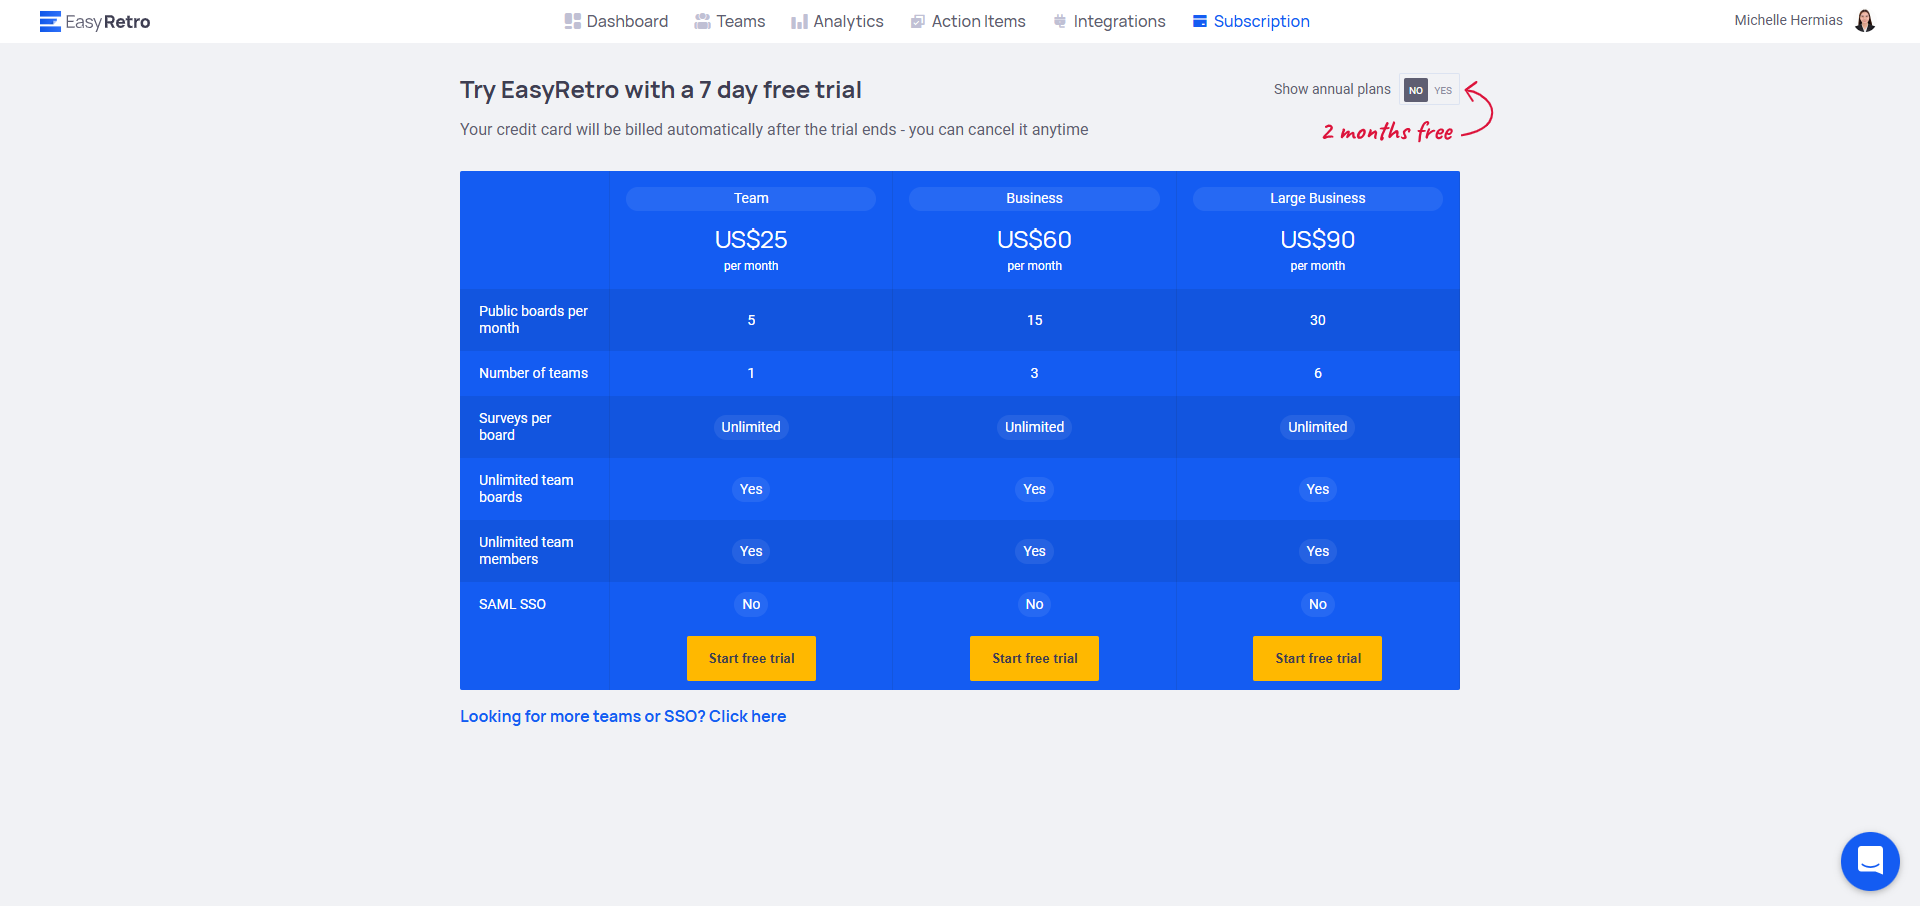
Task: Click 'SAML SSO' row label
Action: pos(512,604)
